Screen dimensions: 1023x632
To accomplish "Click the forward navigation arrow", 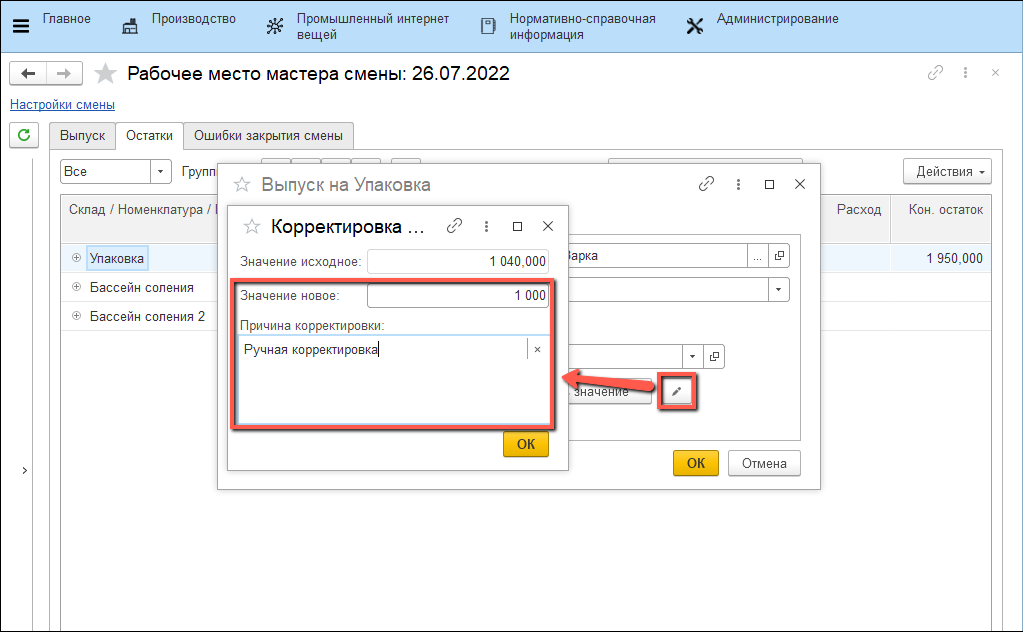I will (63, 74).
